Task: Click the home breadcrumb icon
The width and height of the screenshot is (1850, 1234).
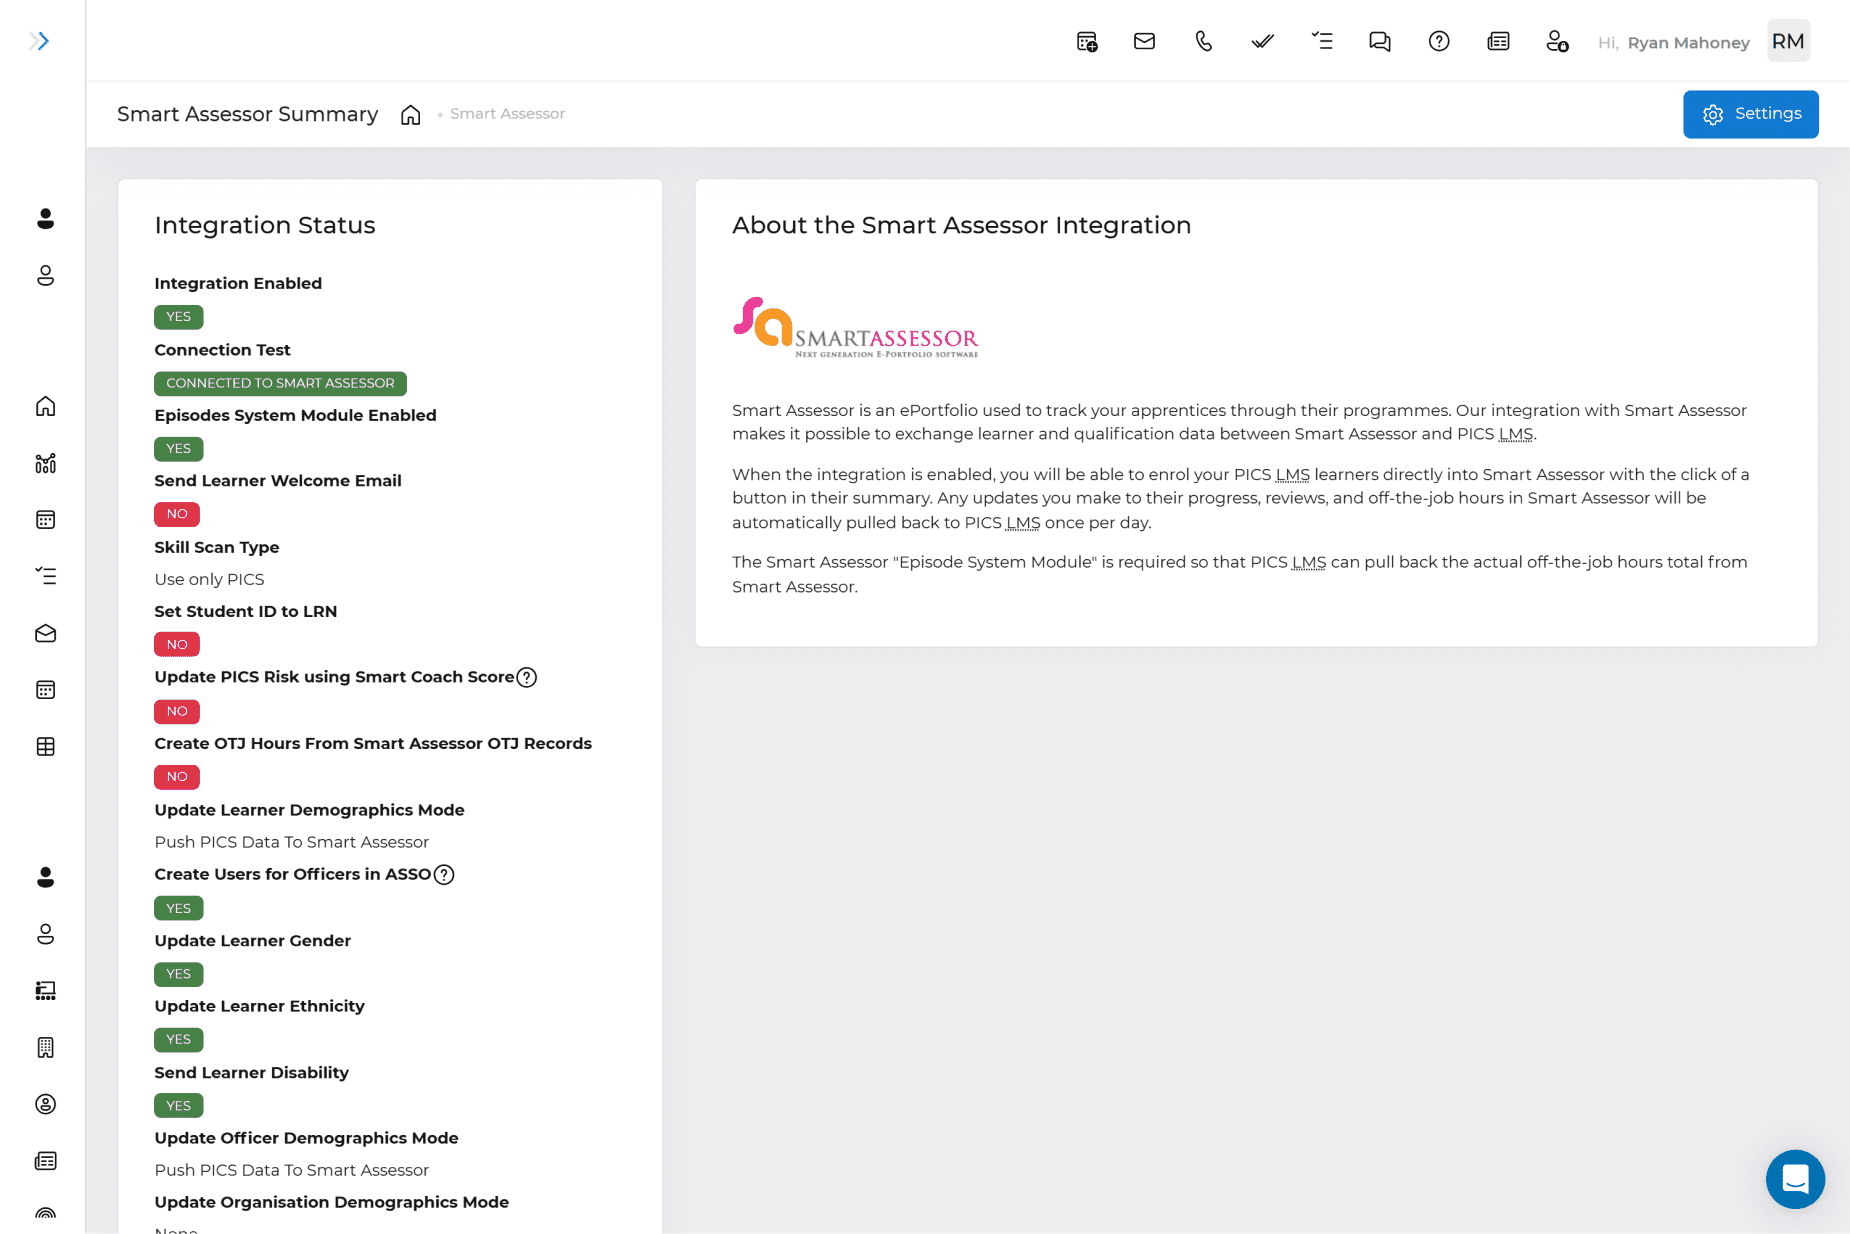Action: [410, 115]
